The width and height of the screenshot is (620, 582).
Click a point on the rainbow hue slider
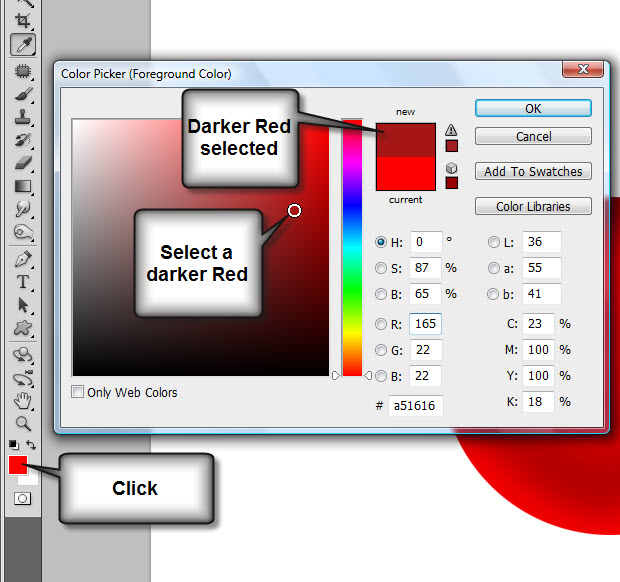pyautogui.click(x=352, y=248)
